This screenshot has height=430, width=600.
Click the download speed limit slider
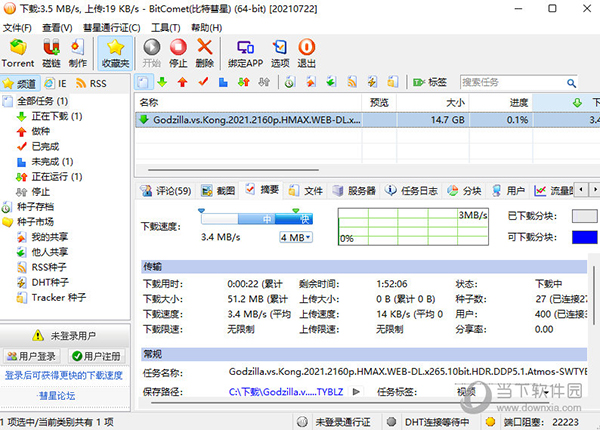point(257,217)
